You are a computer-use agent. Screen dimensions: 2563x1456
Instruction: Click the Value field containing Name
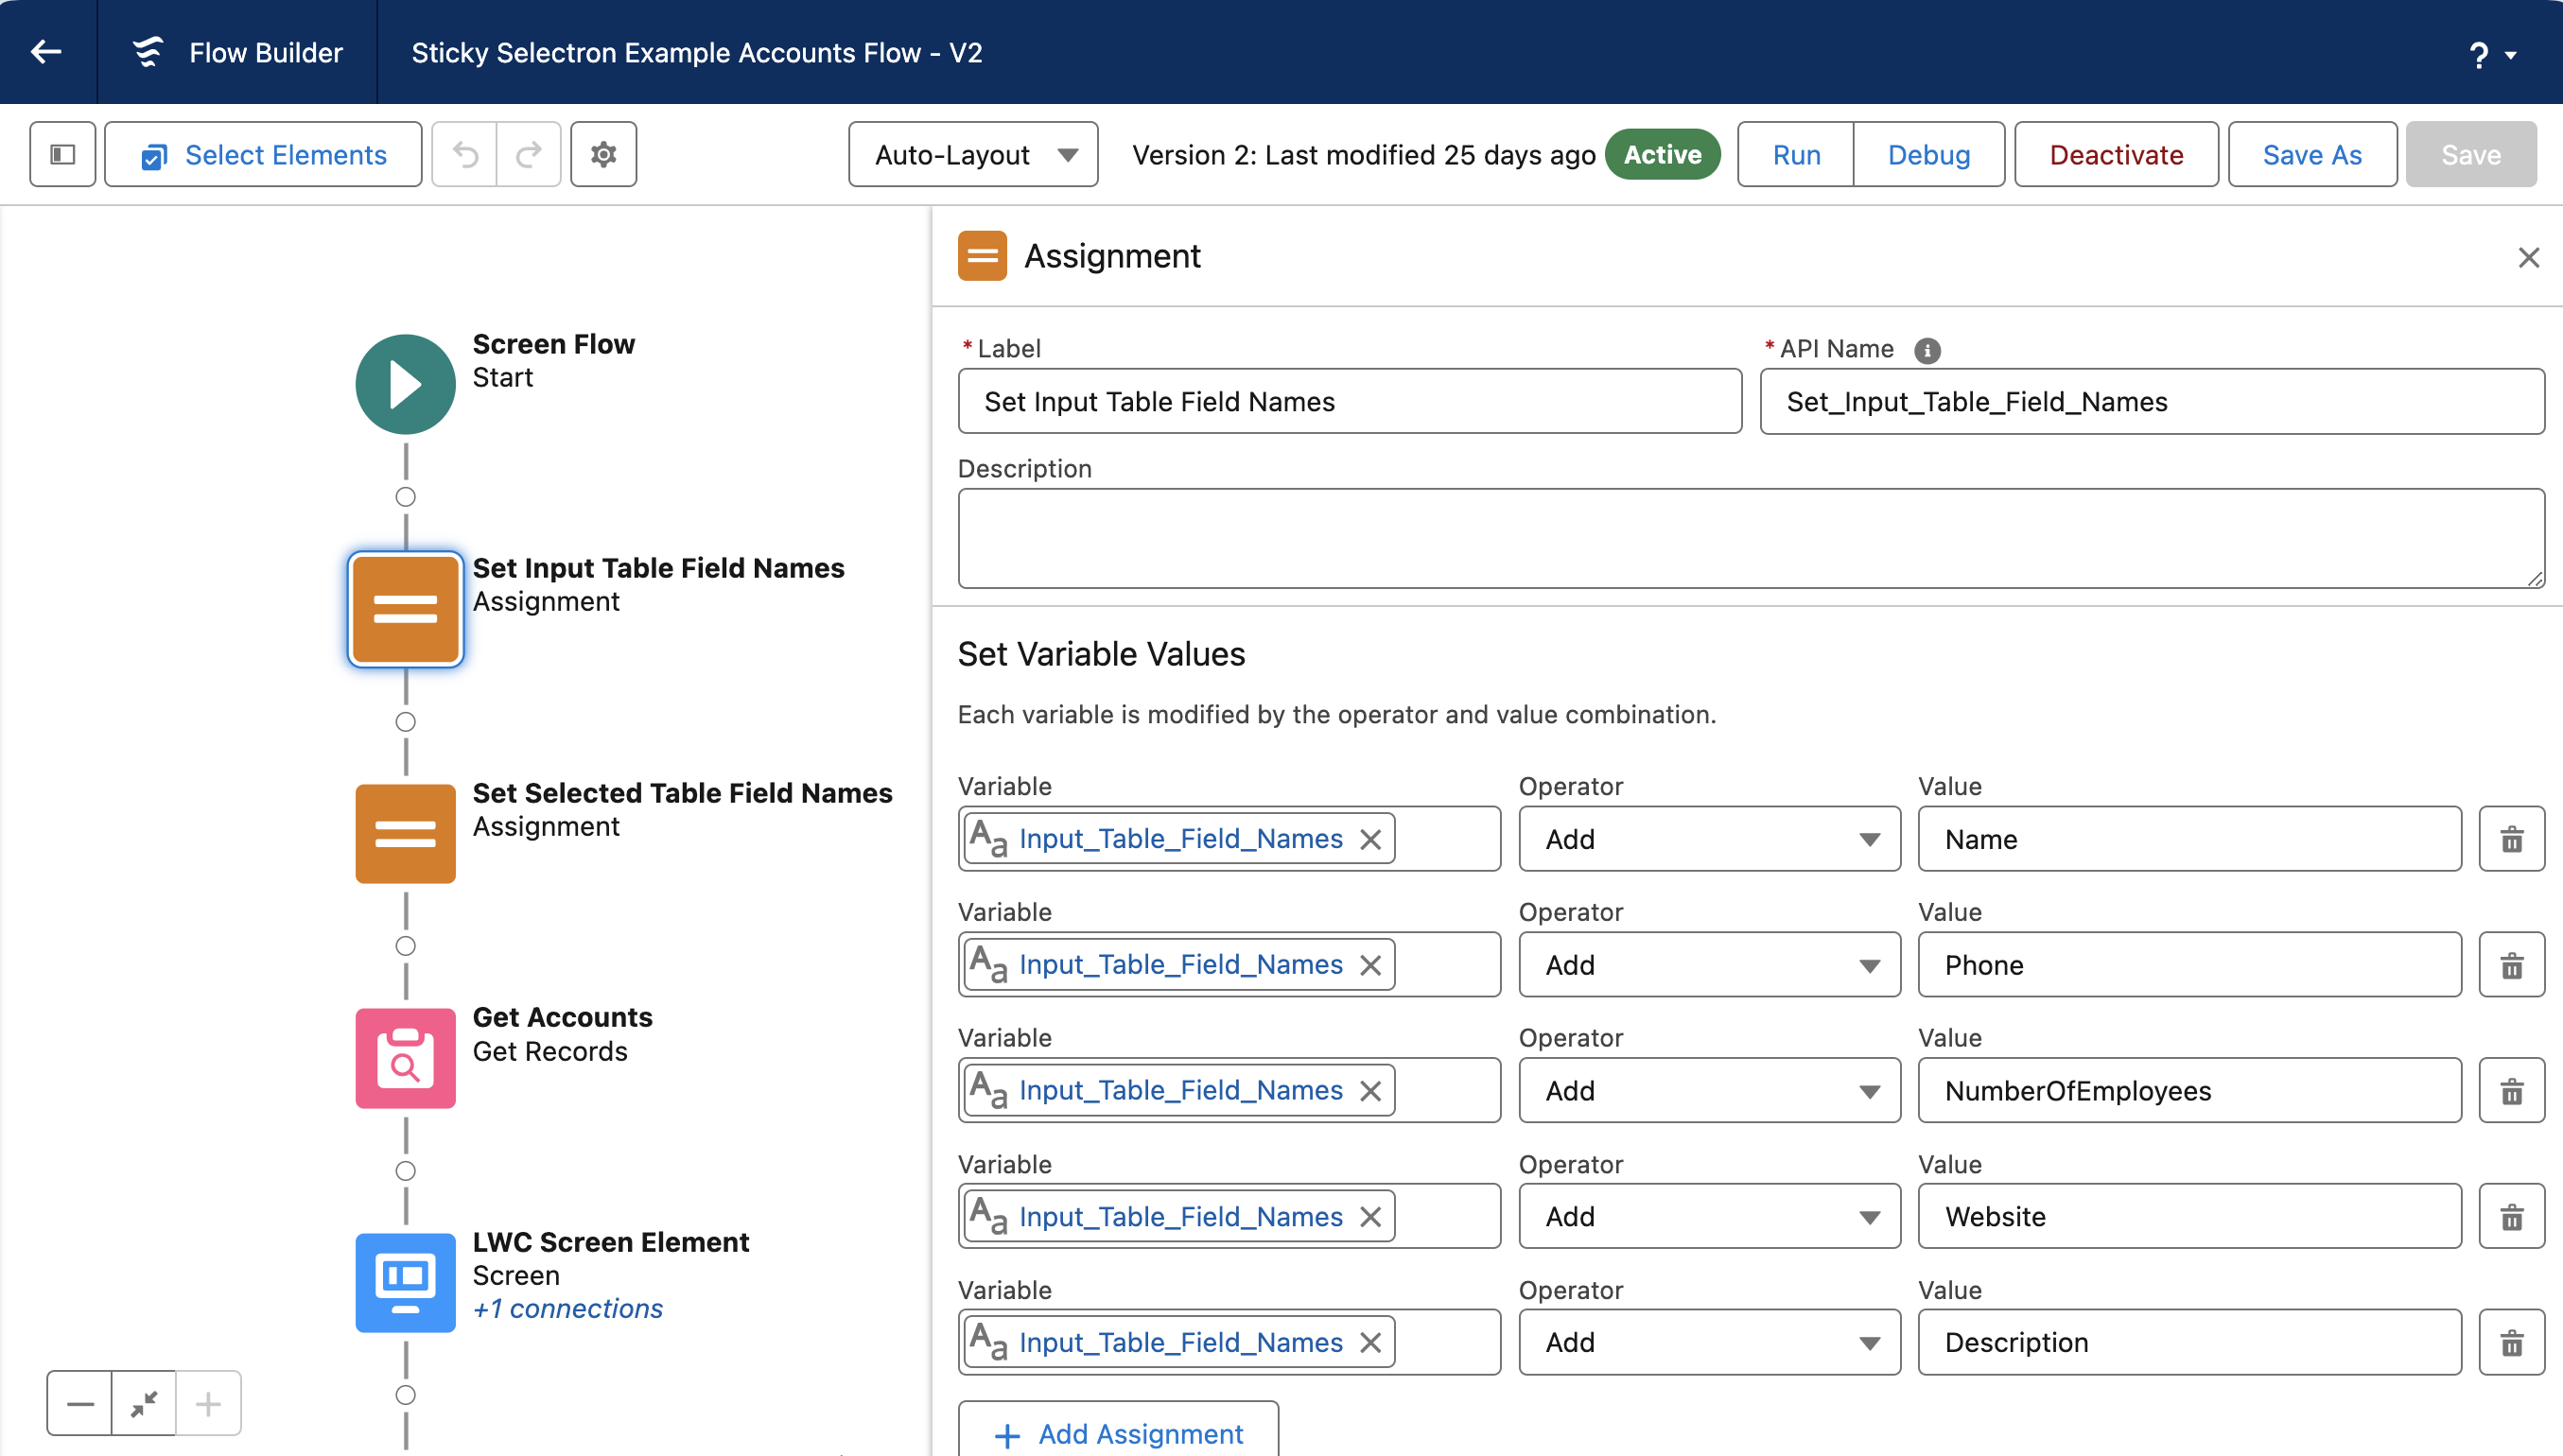point(2189,839)
